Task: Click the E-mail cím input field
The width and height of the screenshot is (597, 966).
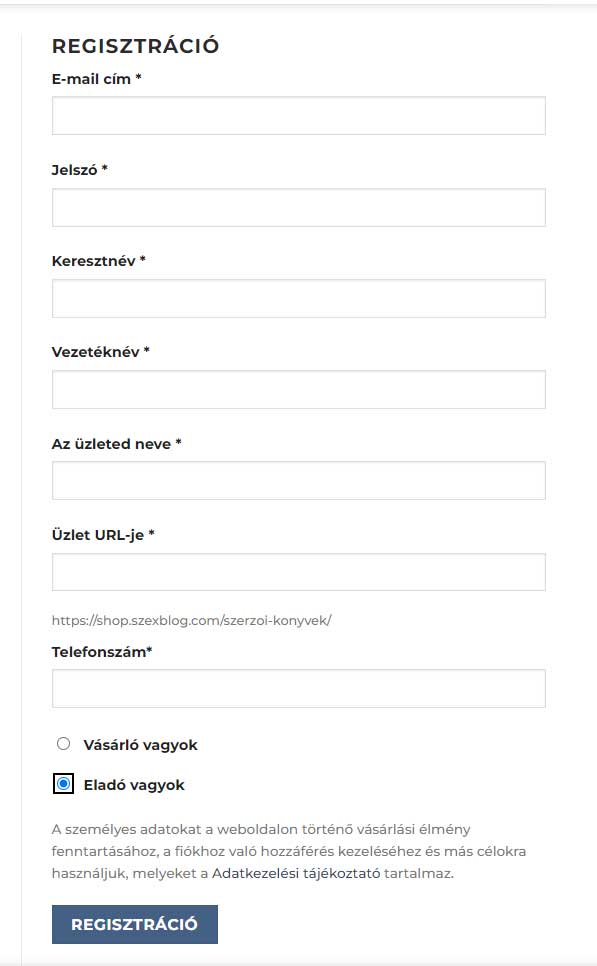Action: coord(298,115)
